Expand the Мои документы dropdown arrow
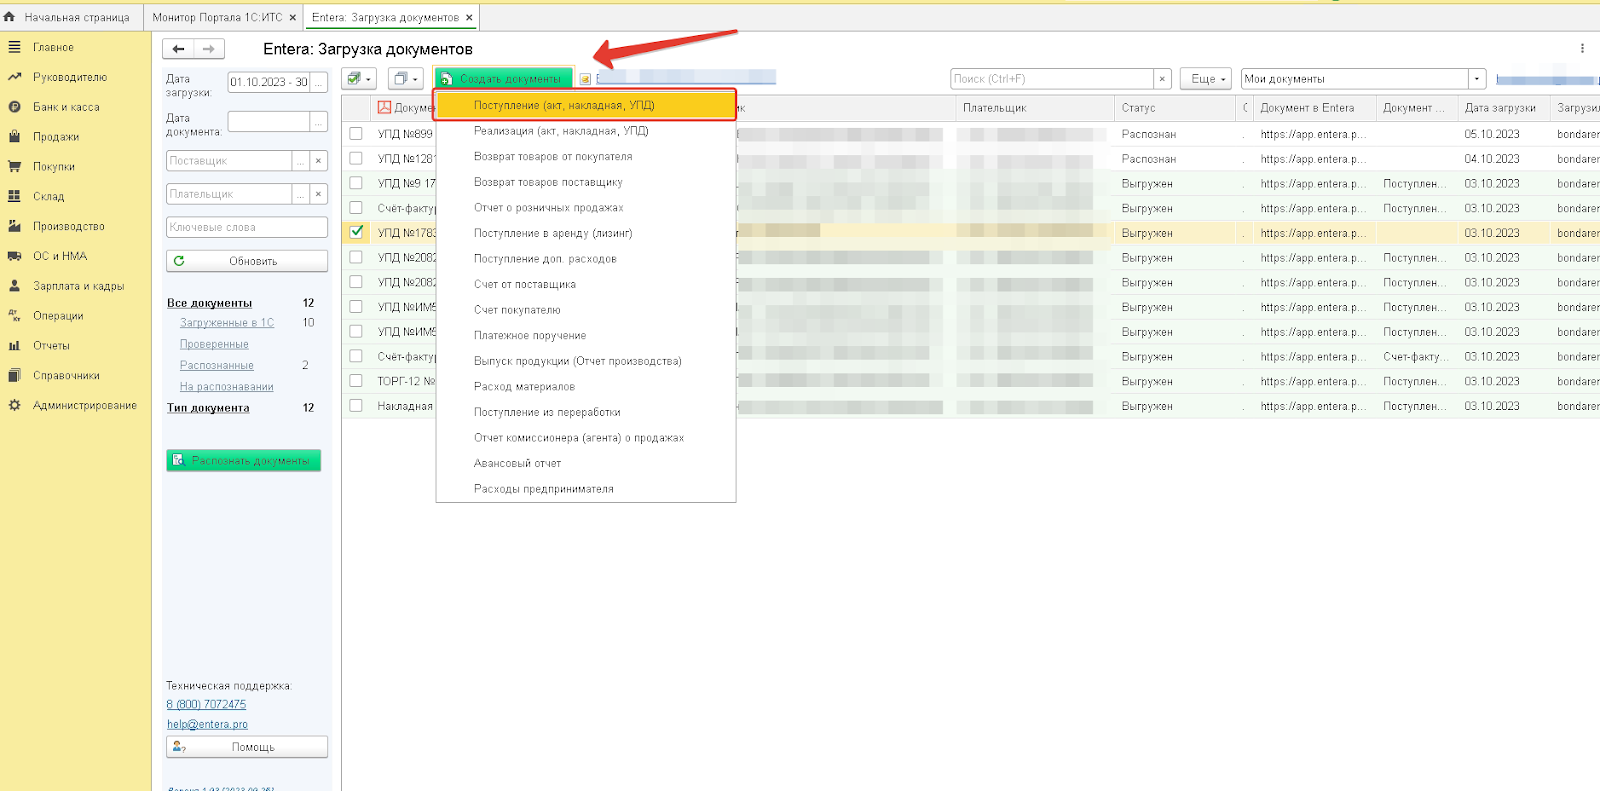 click(1477, 79)
